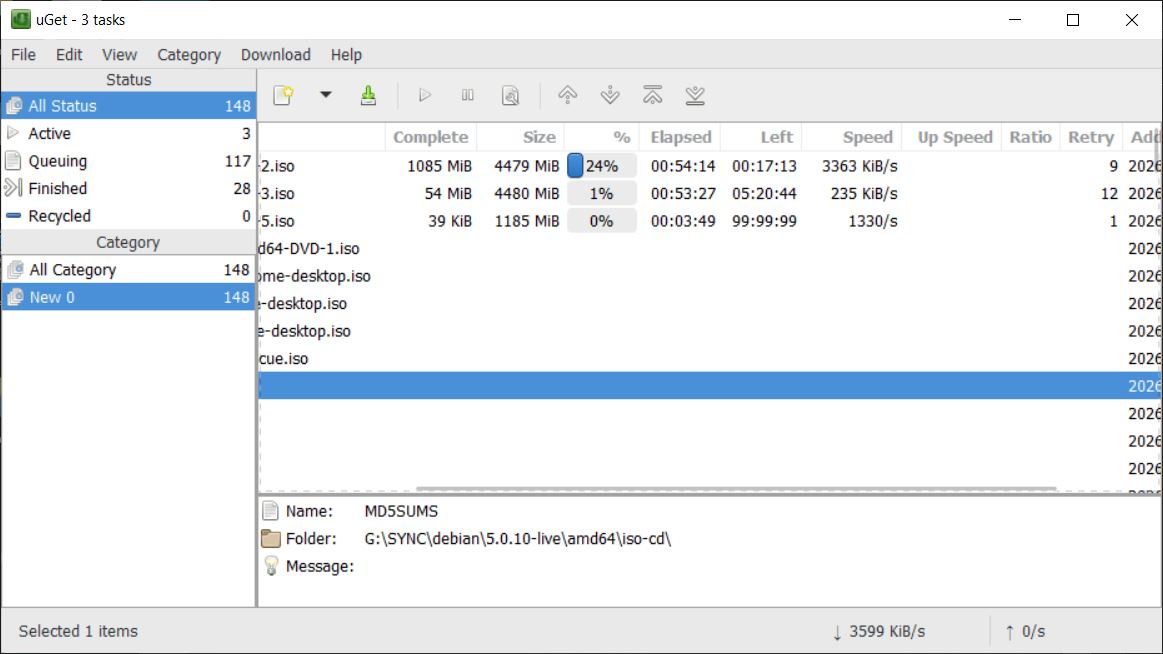The width and height of the screenshot is (1163, 654).
Task: Click the Selected 1 items status text
Action: 78,632
